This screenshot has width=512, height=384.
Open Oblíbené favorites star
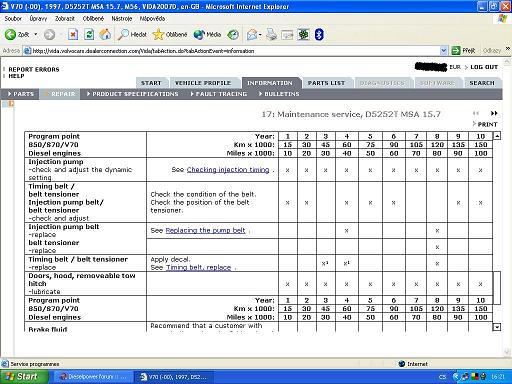[170, 34]
